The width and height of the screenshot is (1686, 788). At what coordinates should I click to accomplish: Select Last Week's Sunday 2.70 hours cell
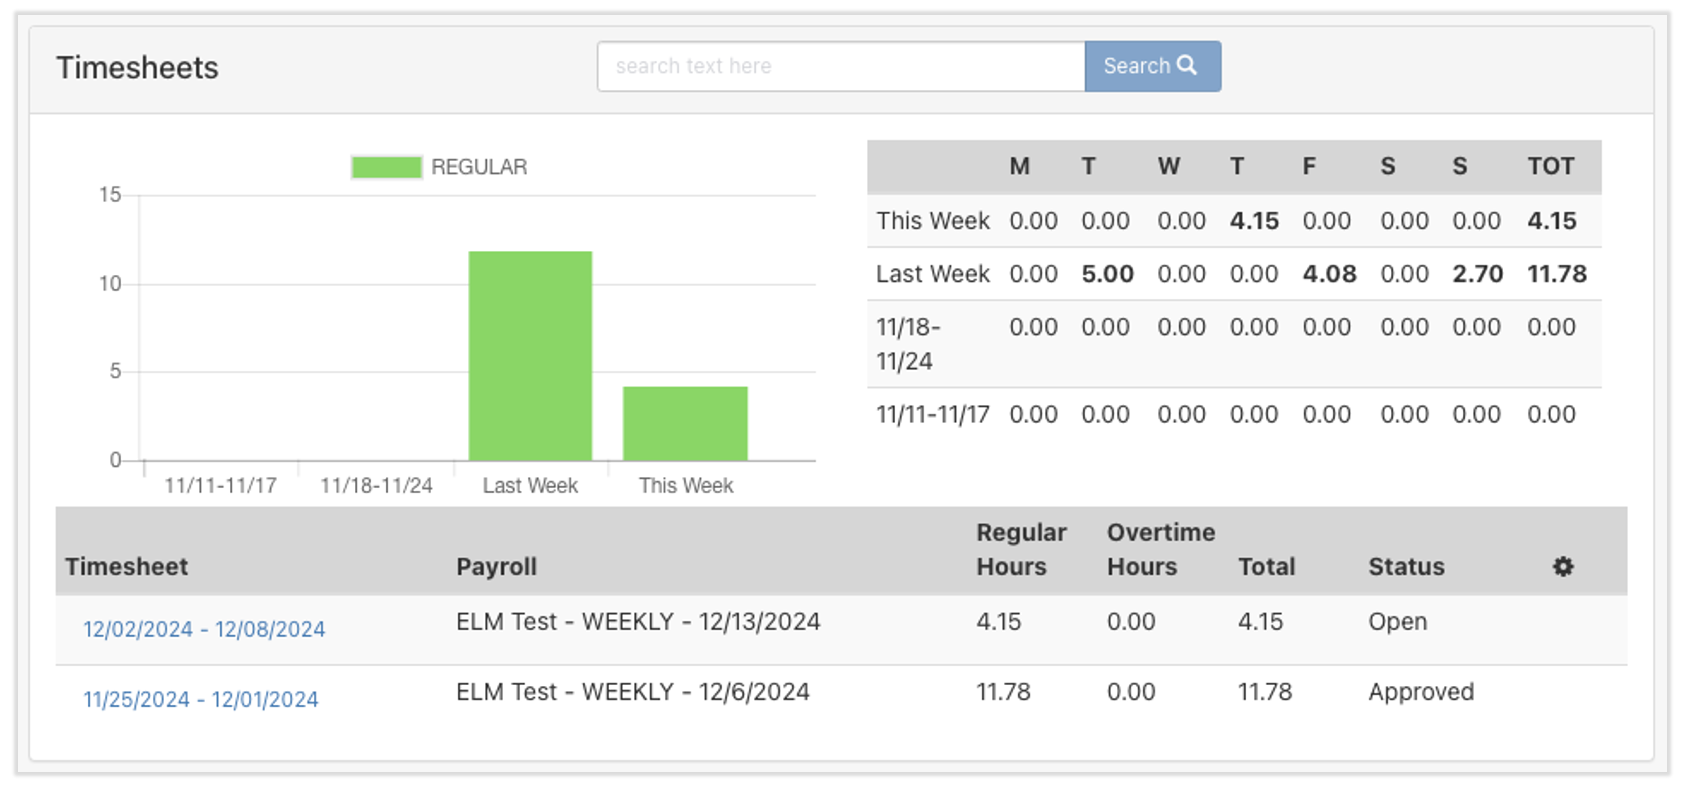coord(1477,274)
